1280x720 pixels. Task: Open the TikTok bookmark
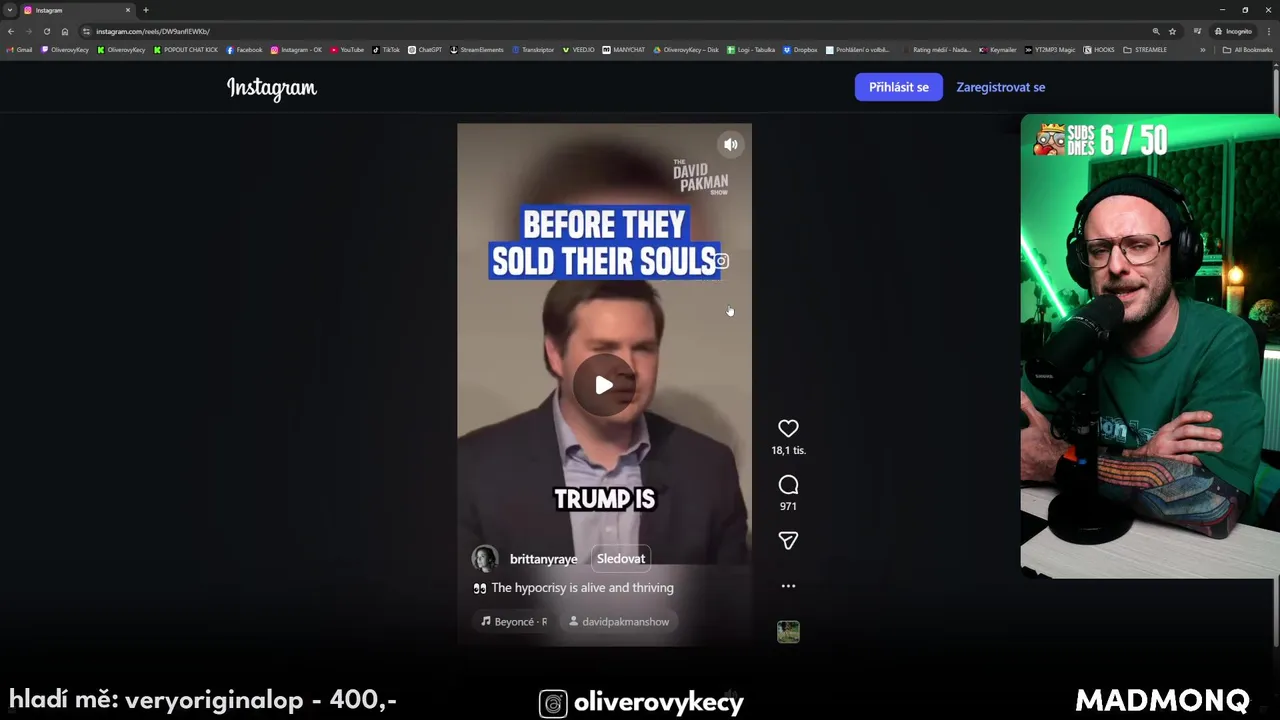point(386,49)
